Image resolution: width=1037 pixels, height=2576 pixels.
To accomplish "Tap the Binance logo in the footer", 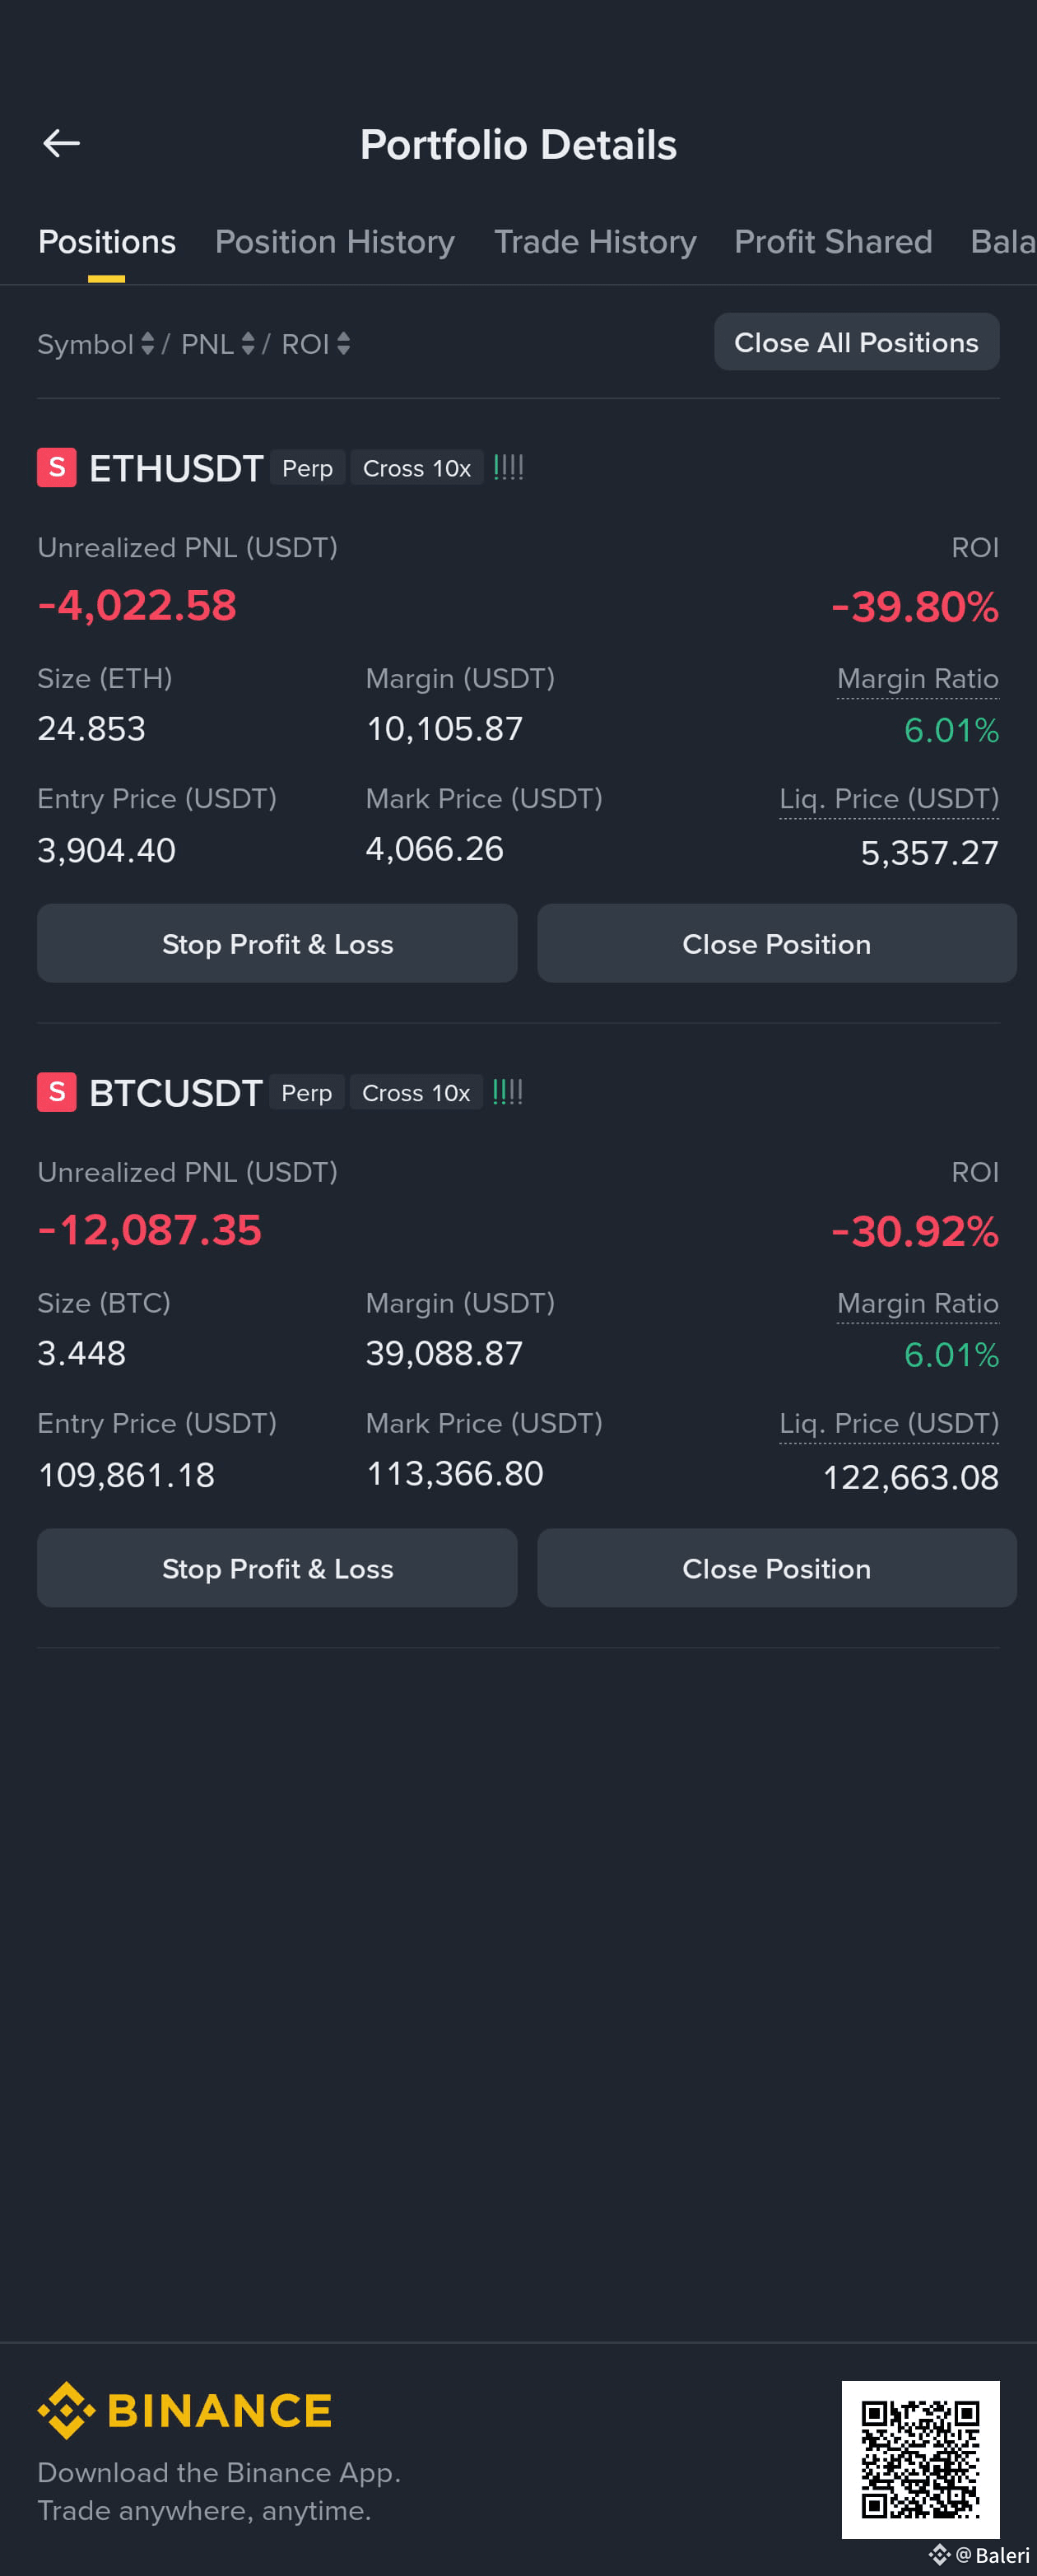I will tap(185, 2410).
